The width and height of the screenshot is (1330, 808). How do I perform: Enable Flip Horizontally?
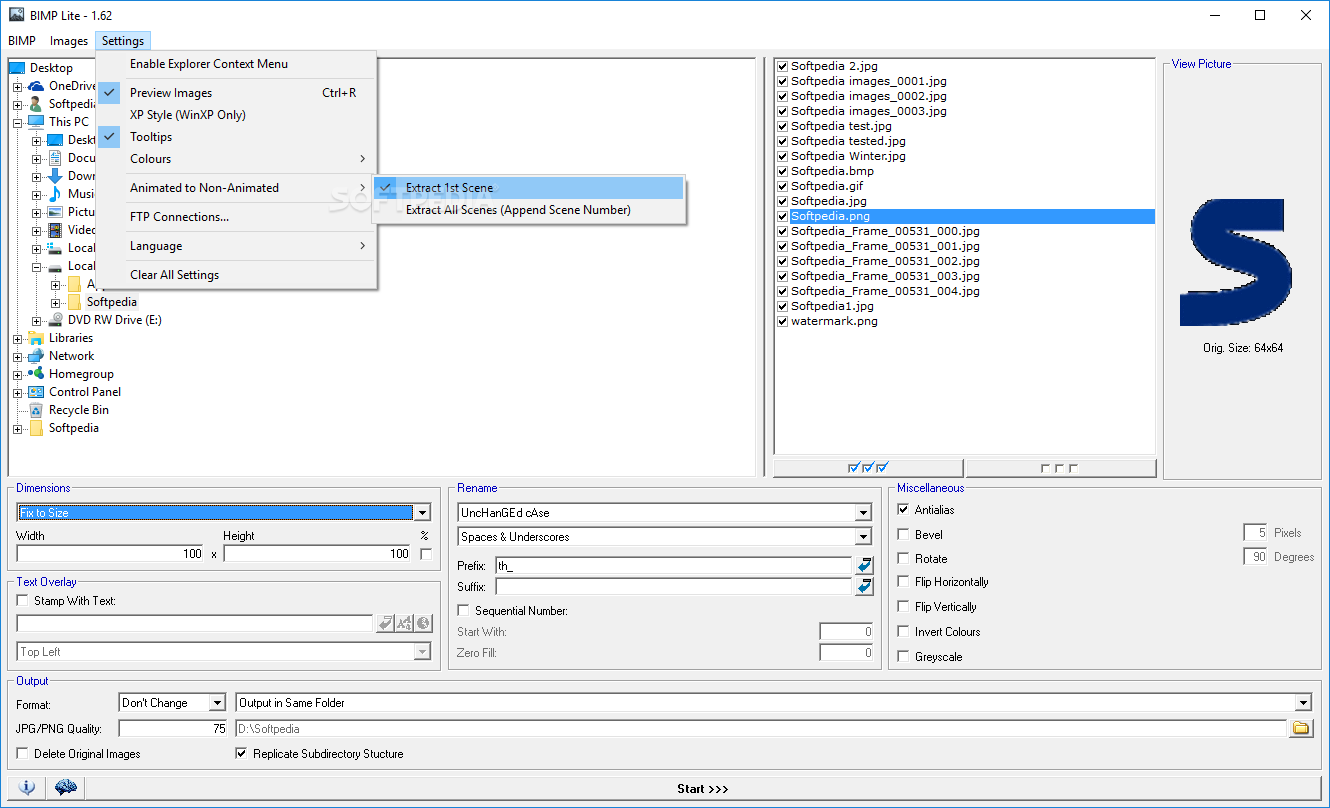pos(904,582)
